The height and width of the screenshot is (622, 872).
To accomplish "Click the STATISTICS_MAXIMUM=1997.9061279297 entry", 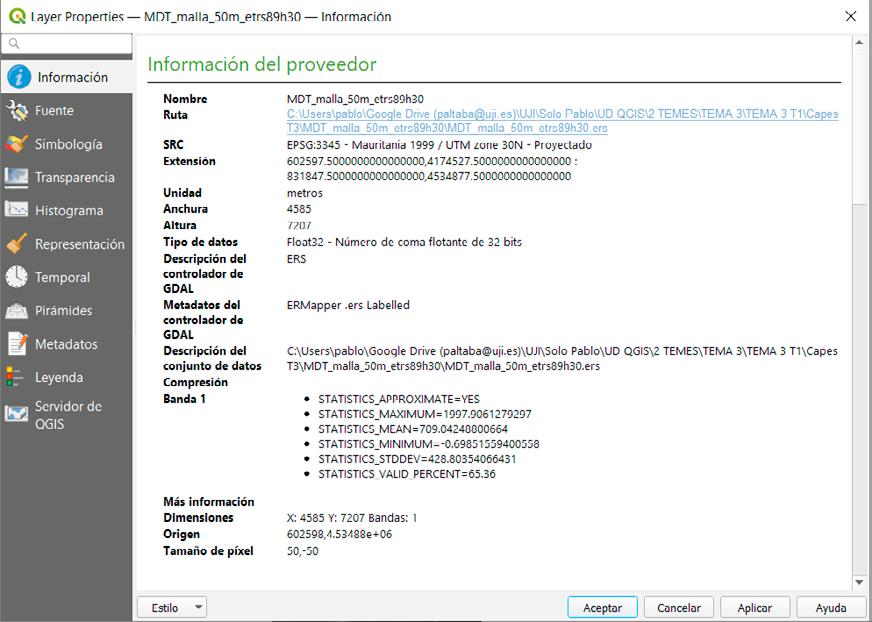I will click(425, 414).
